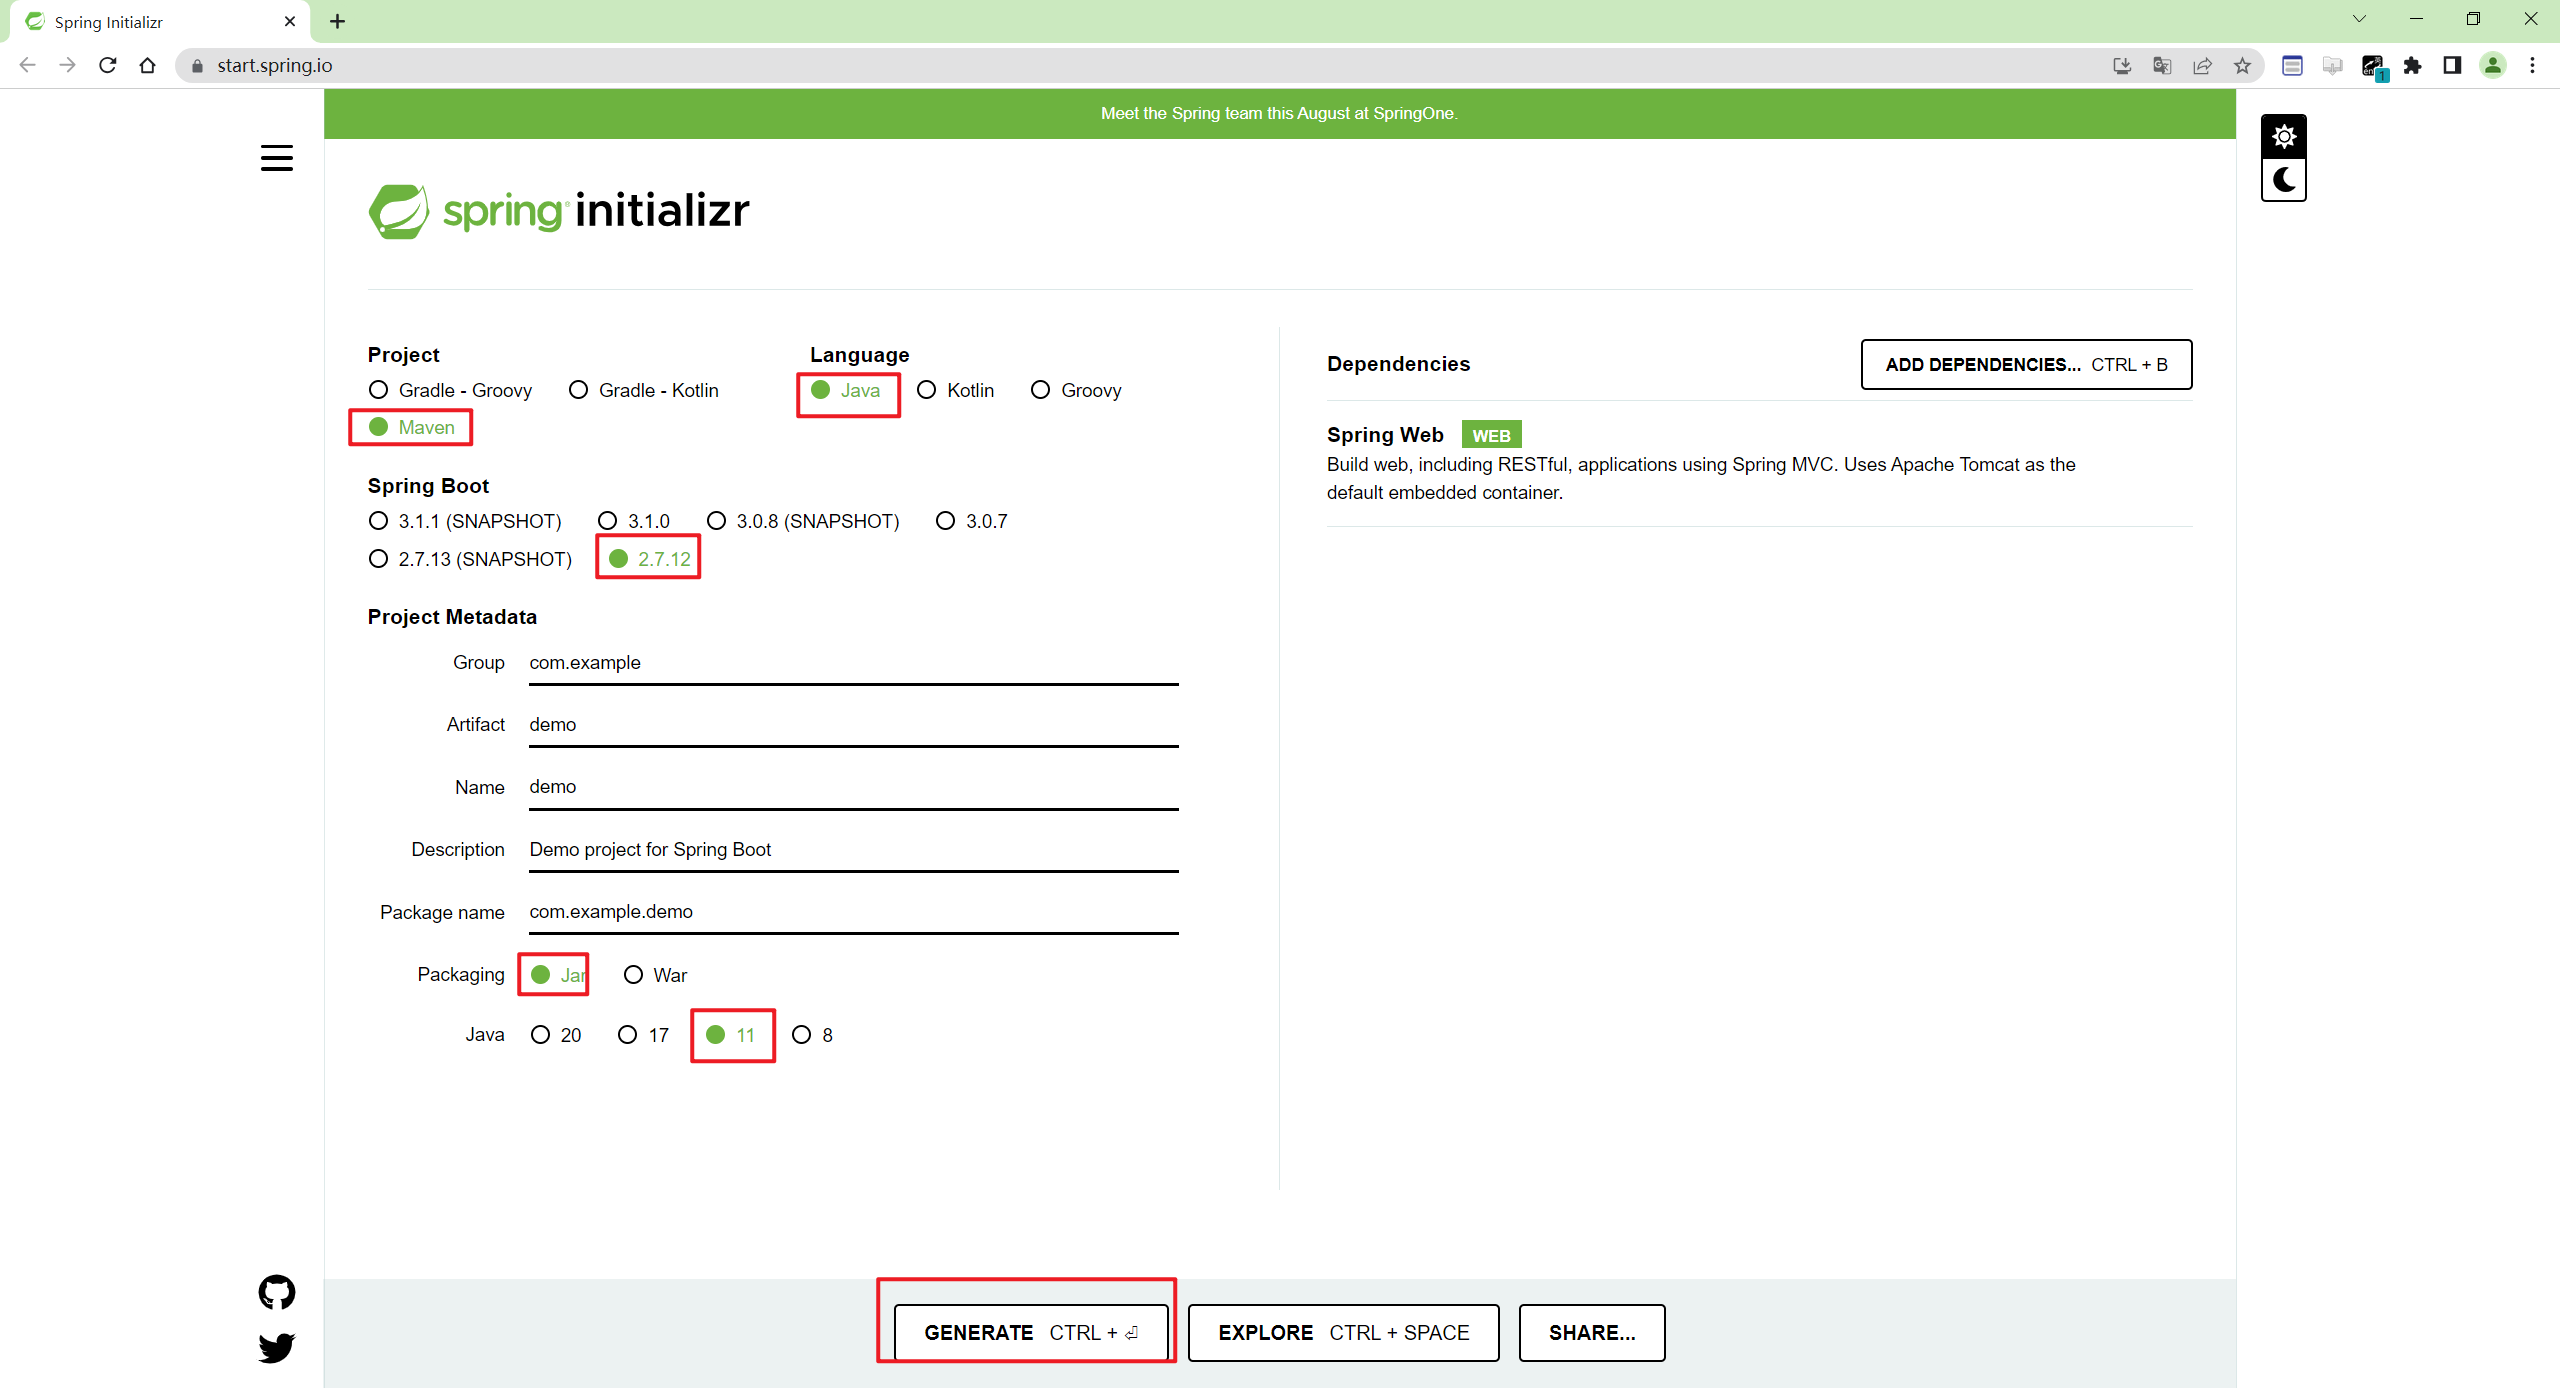Choose War packaging
The height and width of the screenshot is (1388, 2560).
click(x=655, y=975)
